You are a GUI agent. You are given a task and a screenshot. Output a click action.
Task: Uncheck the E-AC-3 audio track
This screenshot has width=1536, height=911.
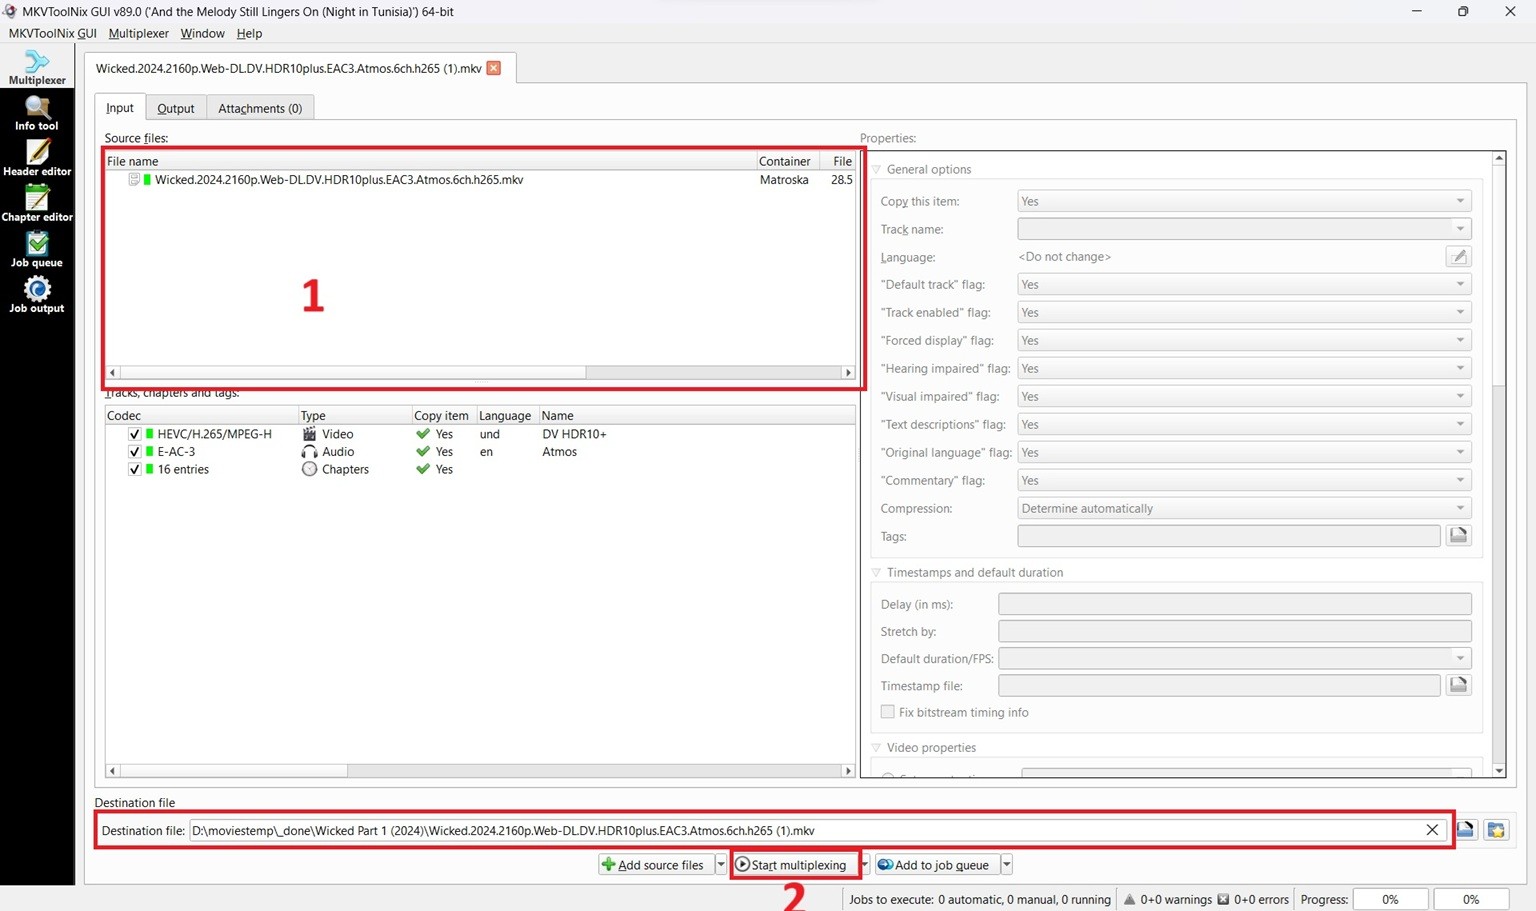click(135, 452)
